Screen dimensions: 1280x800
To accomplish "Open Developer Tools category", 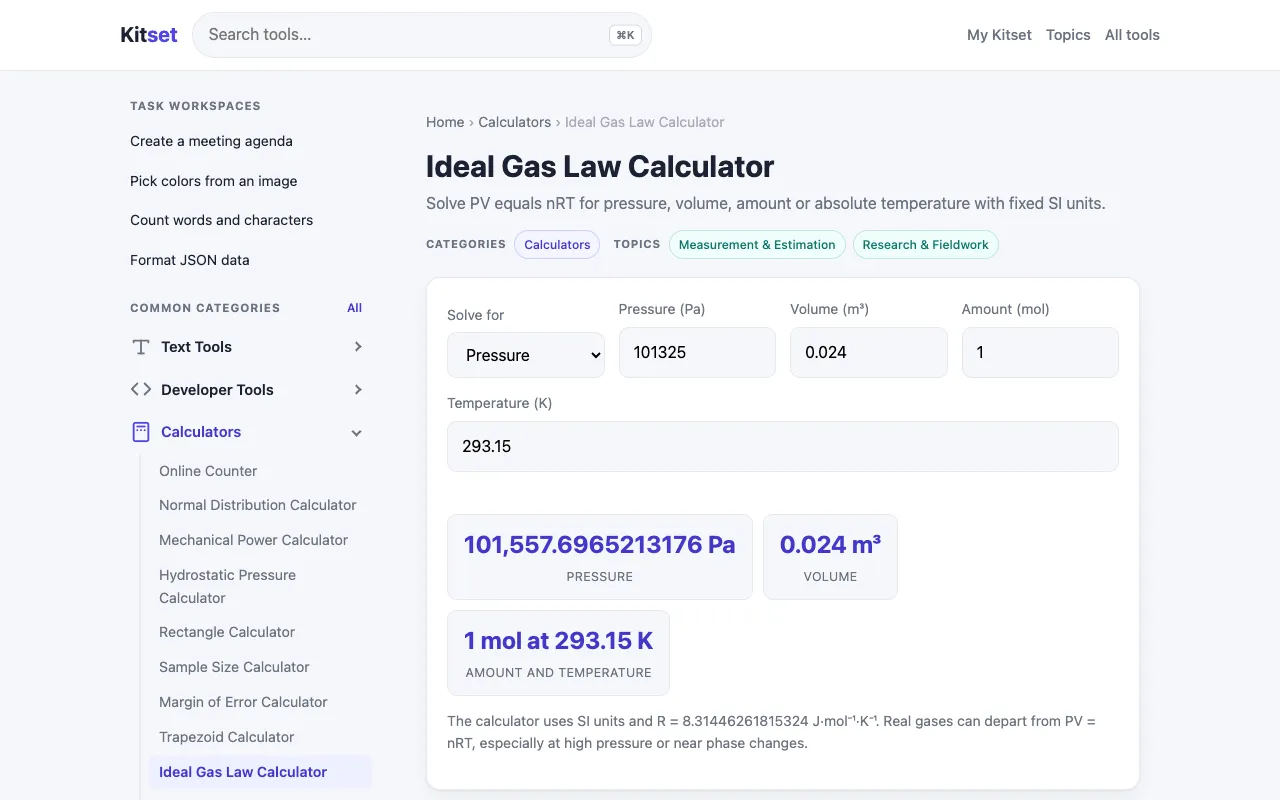I will coord(217,390).
